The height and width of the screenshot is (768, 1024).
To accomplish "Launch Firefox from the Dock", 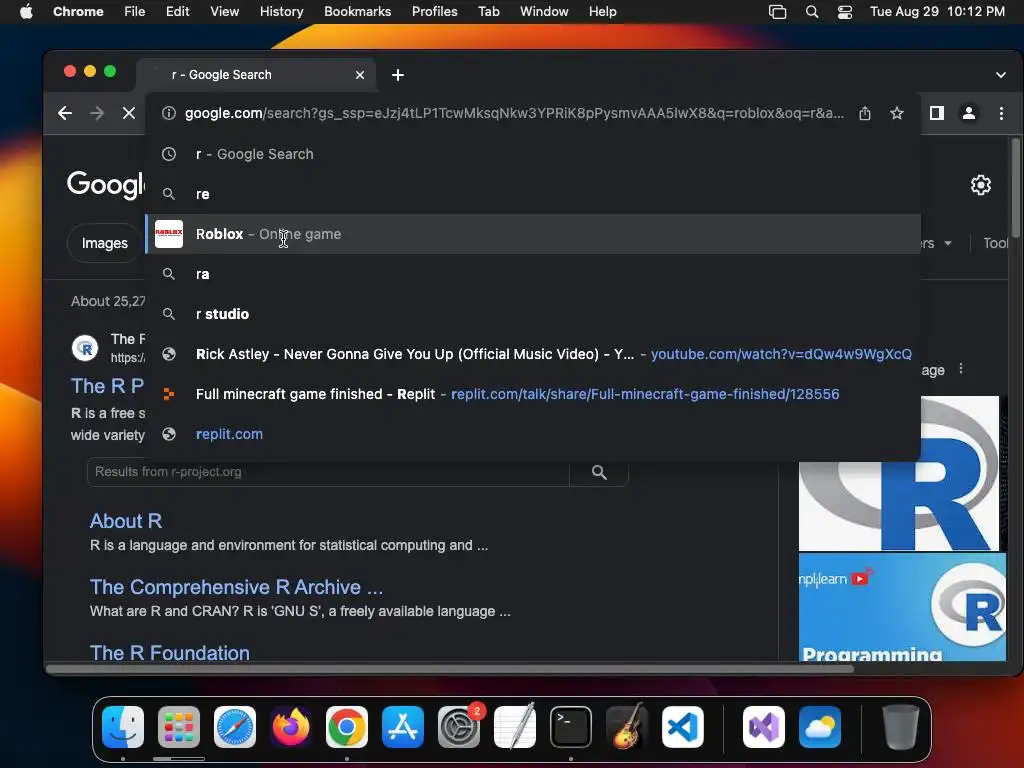I will click(x=291, y=727).
